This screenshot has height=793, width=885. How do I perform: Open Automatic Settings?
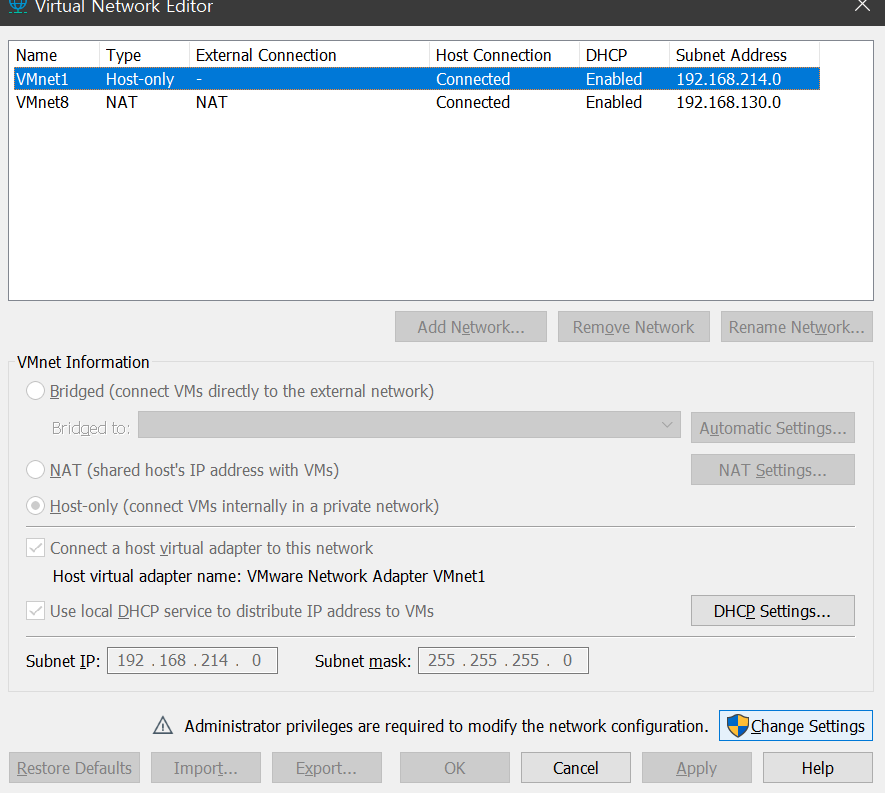pyautogui.click(x=773, y=428)
